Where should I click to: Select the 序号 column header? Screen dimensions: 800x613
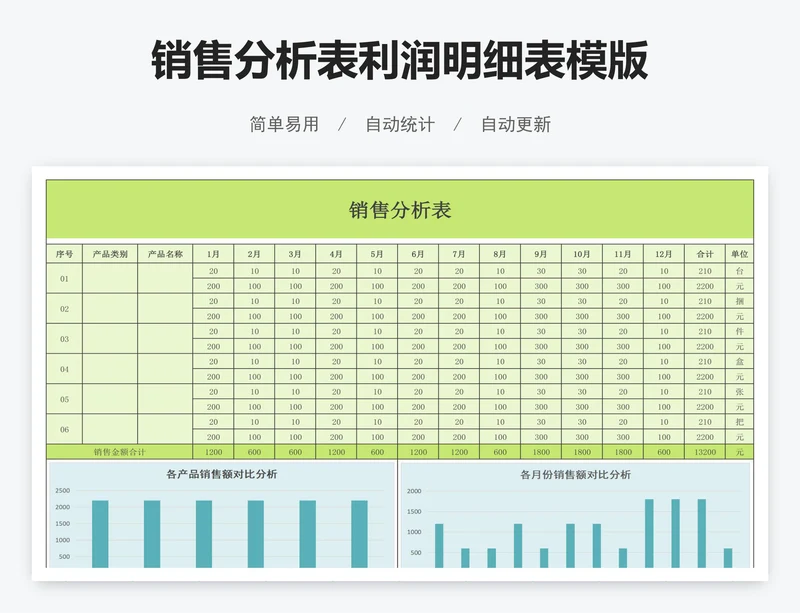(x=64, y=254)
